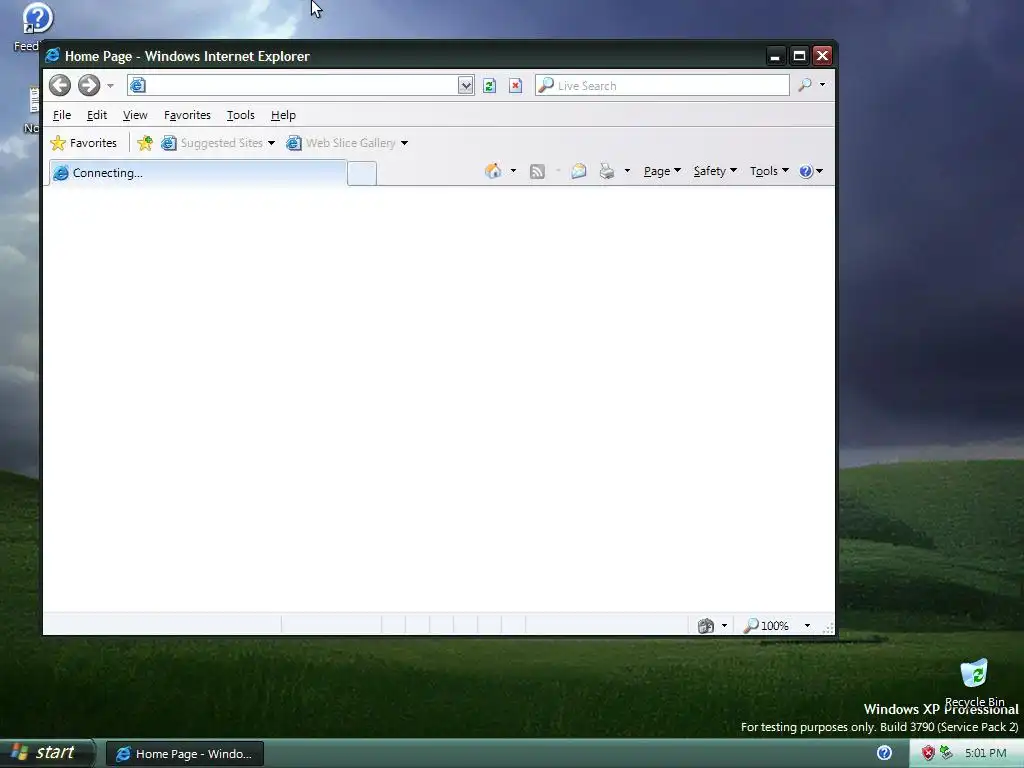
Task: Click the help icon in the taskbar
Action: pyautogui.click(x=884, y=753)
